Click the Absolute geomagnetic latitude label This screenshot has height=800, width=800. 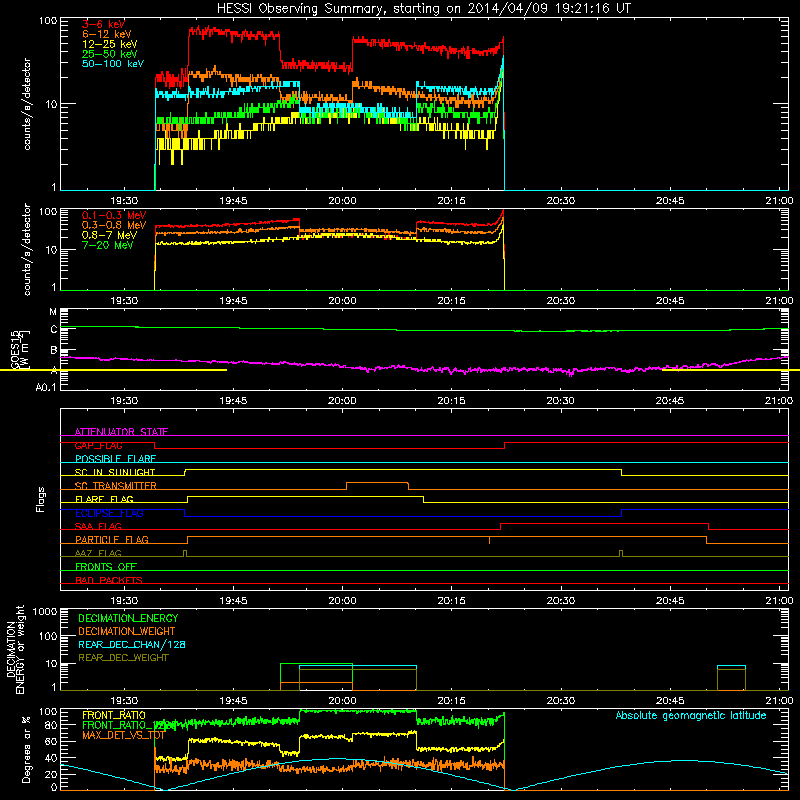pos(691,715)
